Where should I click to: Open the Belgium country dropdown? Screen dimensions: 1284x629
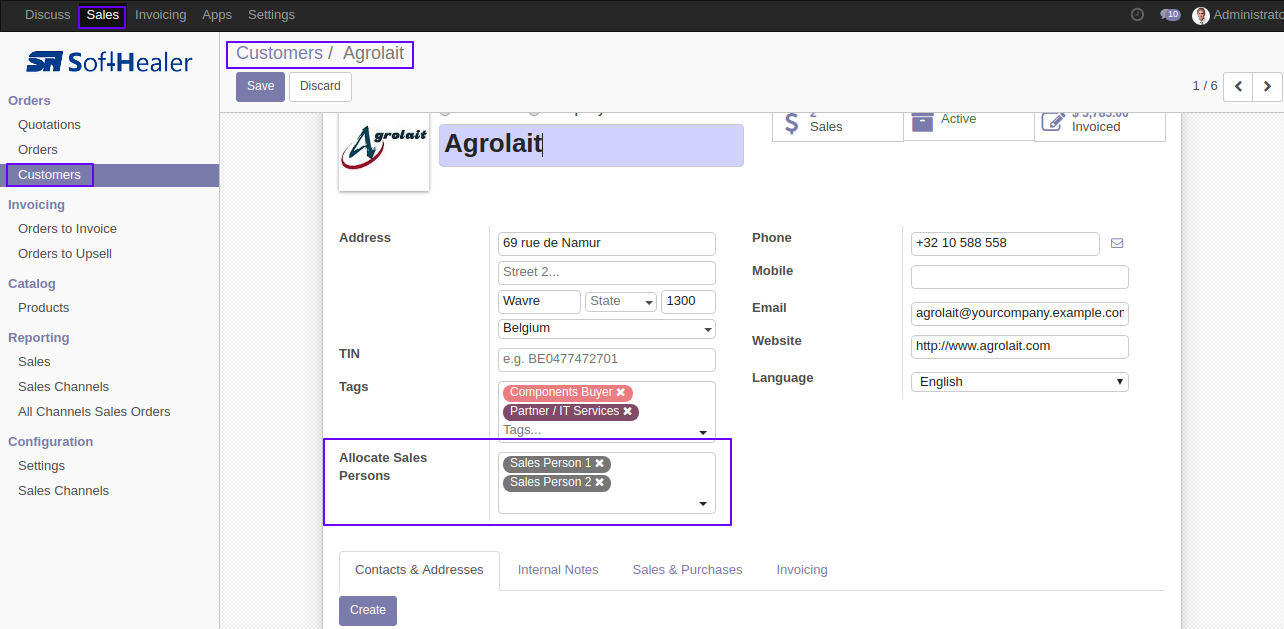[x=607, y=329]
